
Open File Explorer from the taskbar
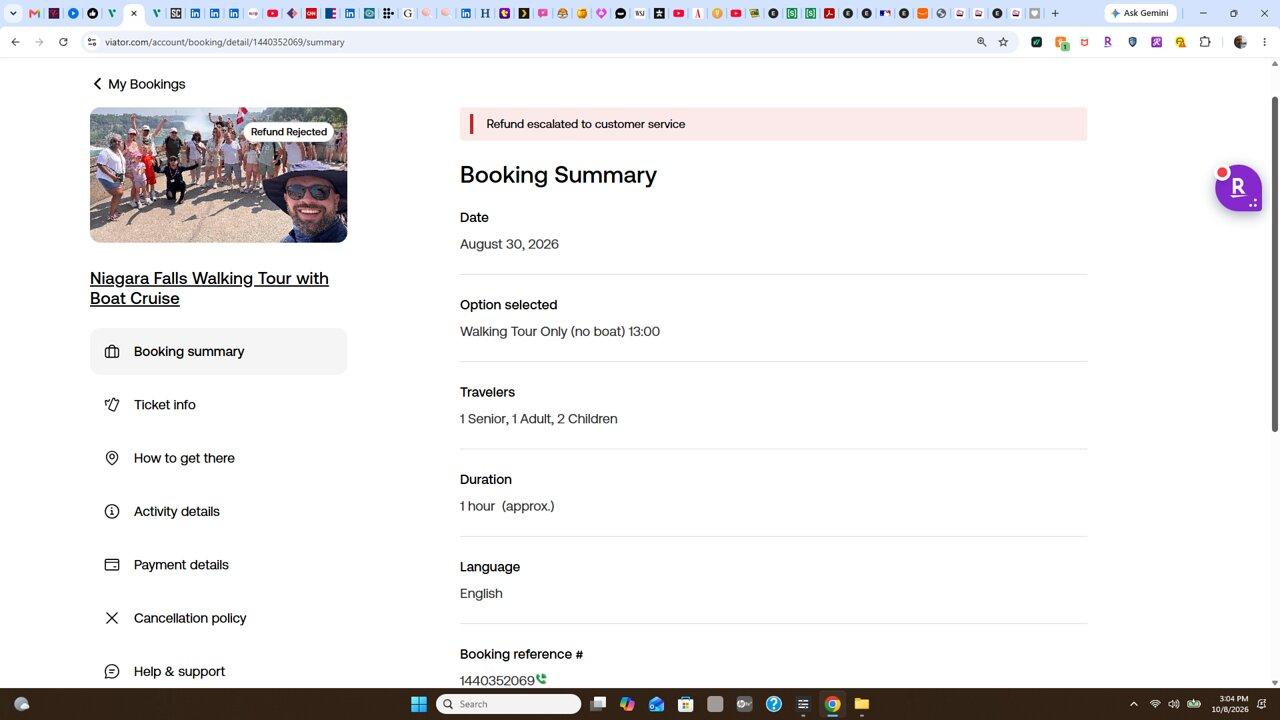[x=861, y=704]
